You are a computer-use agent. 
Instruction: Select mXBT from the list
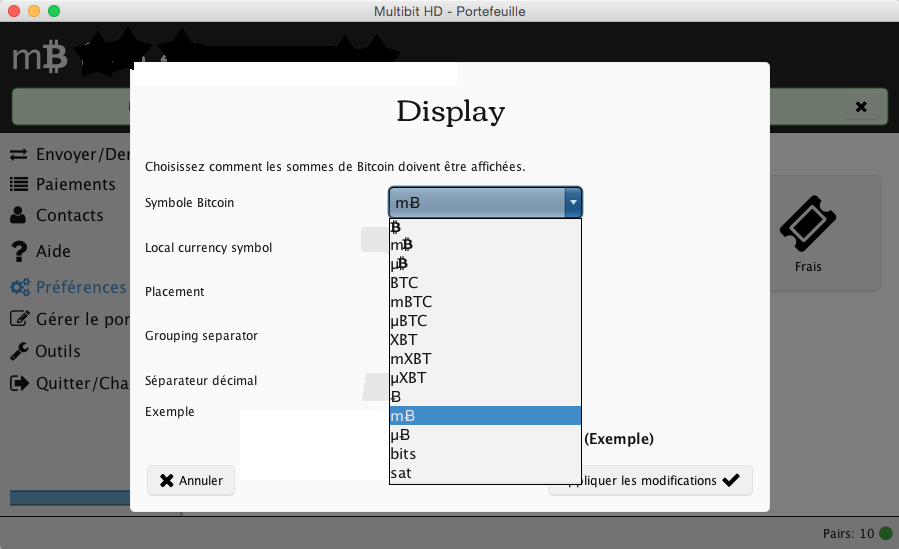485,359
